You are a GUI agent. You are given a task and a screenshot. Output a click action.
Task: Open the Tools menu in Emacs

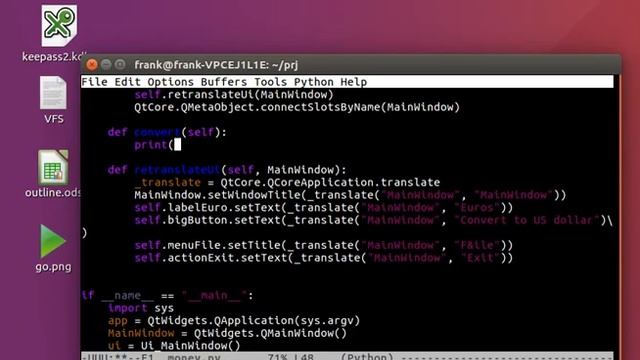point(270,82)
